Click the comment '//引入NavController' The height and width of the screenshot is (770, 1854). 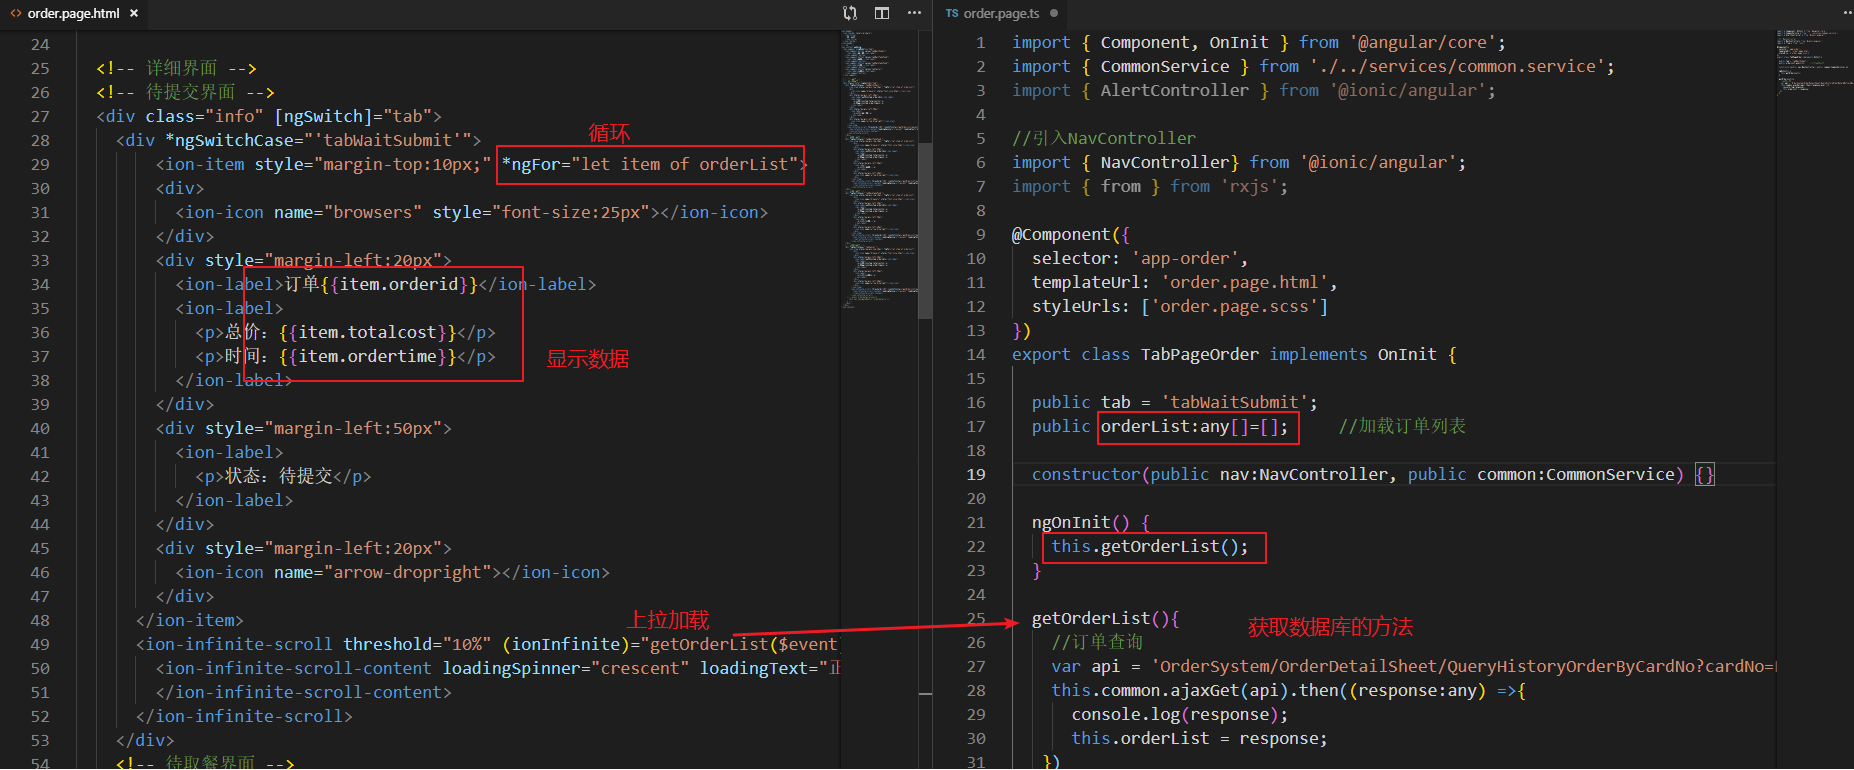point(1104,138)
